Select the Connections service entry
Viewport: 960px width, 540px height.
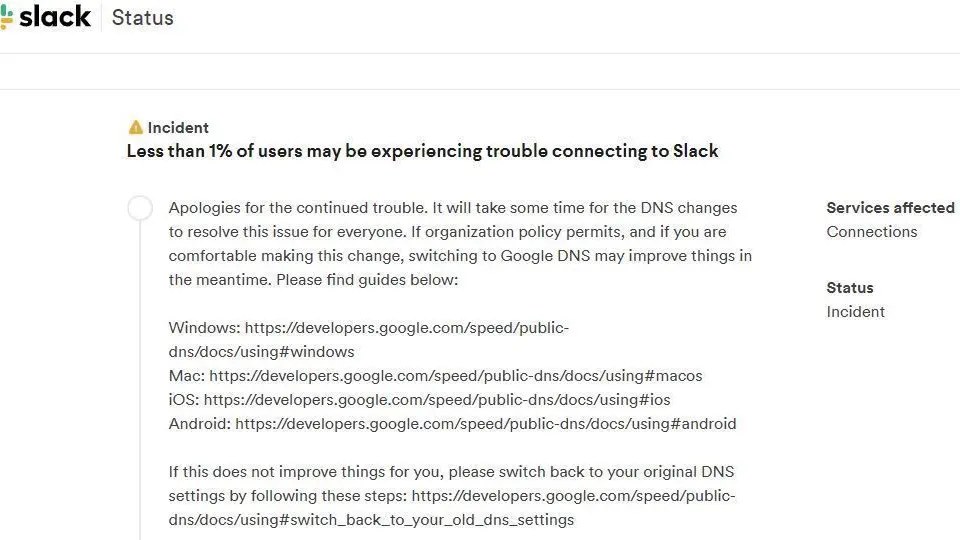pos(871,232)
